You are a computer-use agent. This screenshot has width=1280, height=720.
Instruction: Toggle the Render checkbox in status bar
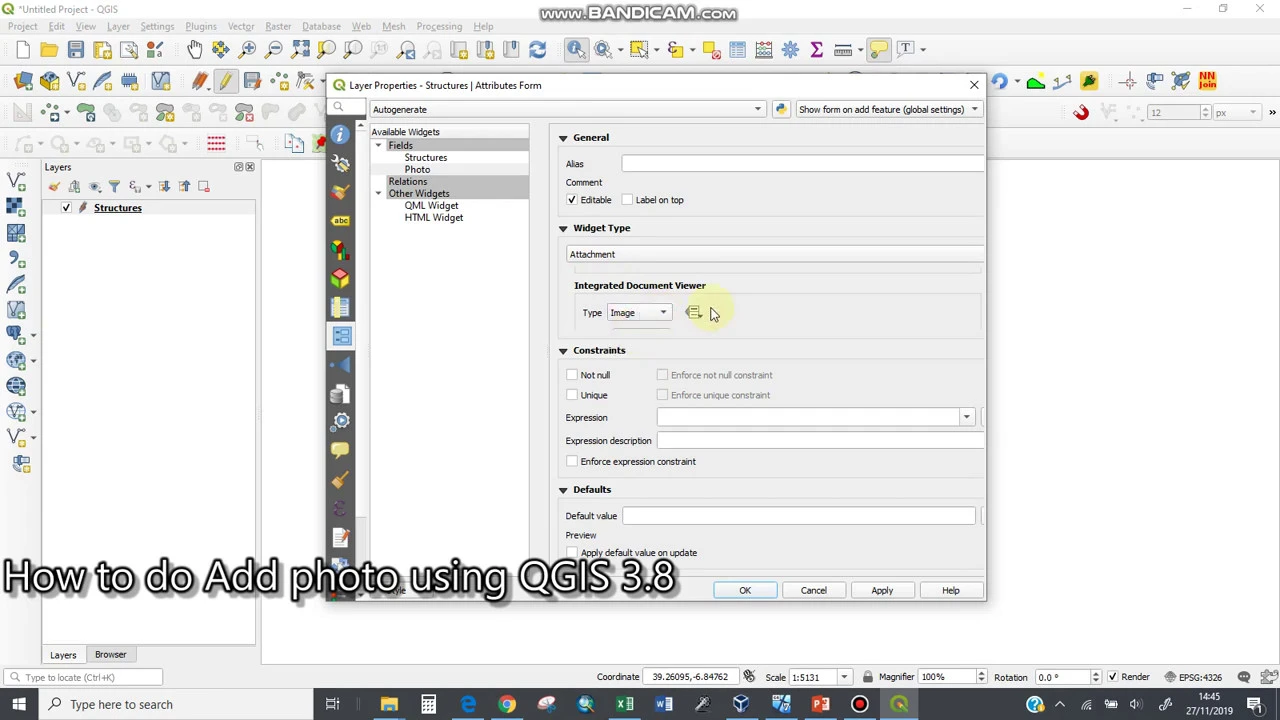coord(1112,677)
